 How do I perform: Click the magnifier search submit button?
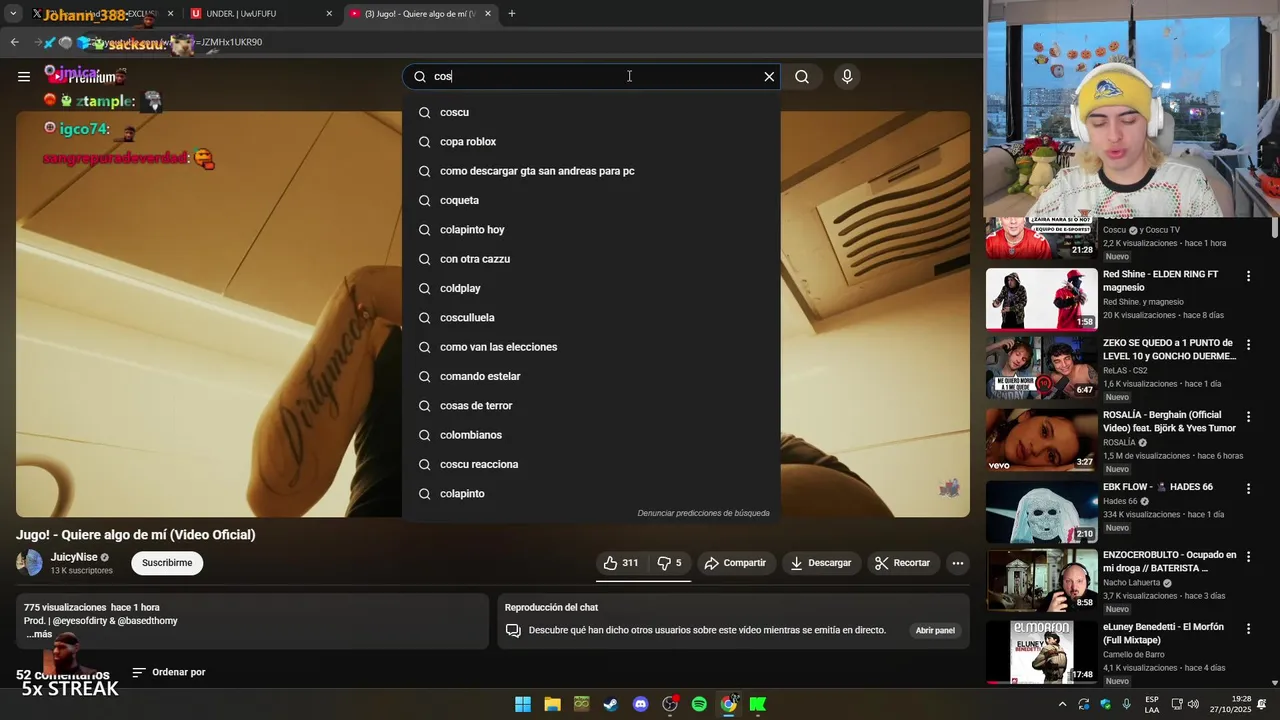coord(802,76)
